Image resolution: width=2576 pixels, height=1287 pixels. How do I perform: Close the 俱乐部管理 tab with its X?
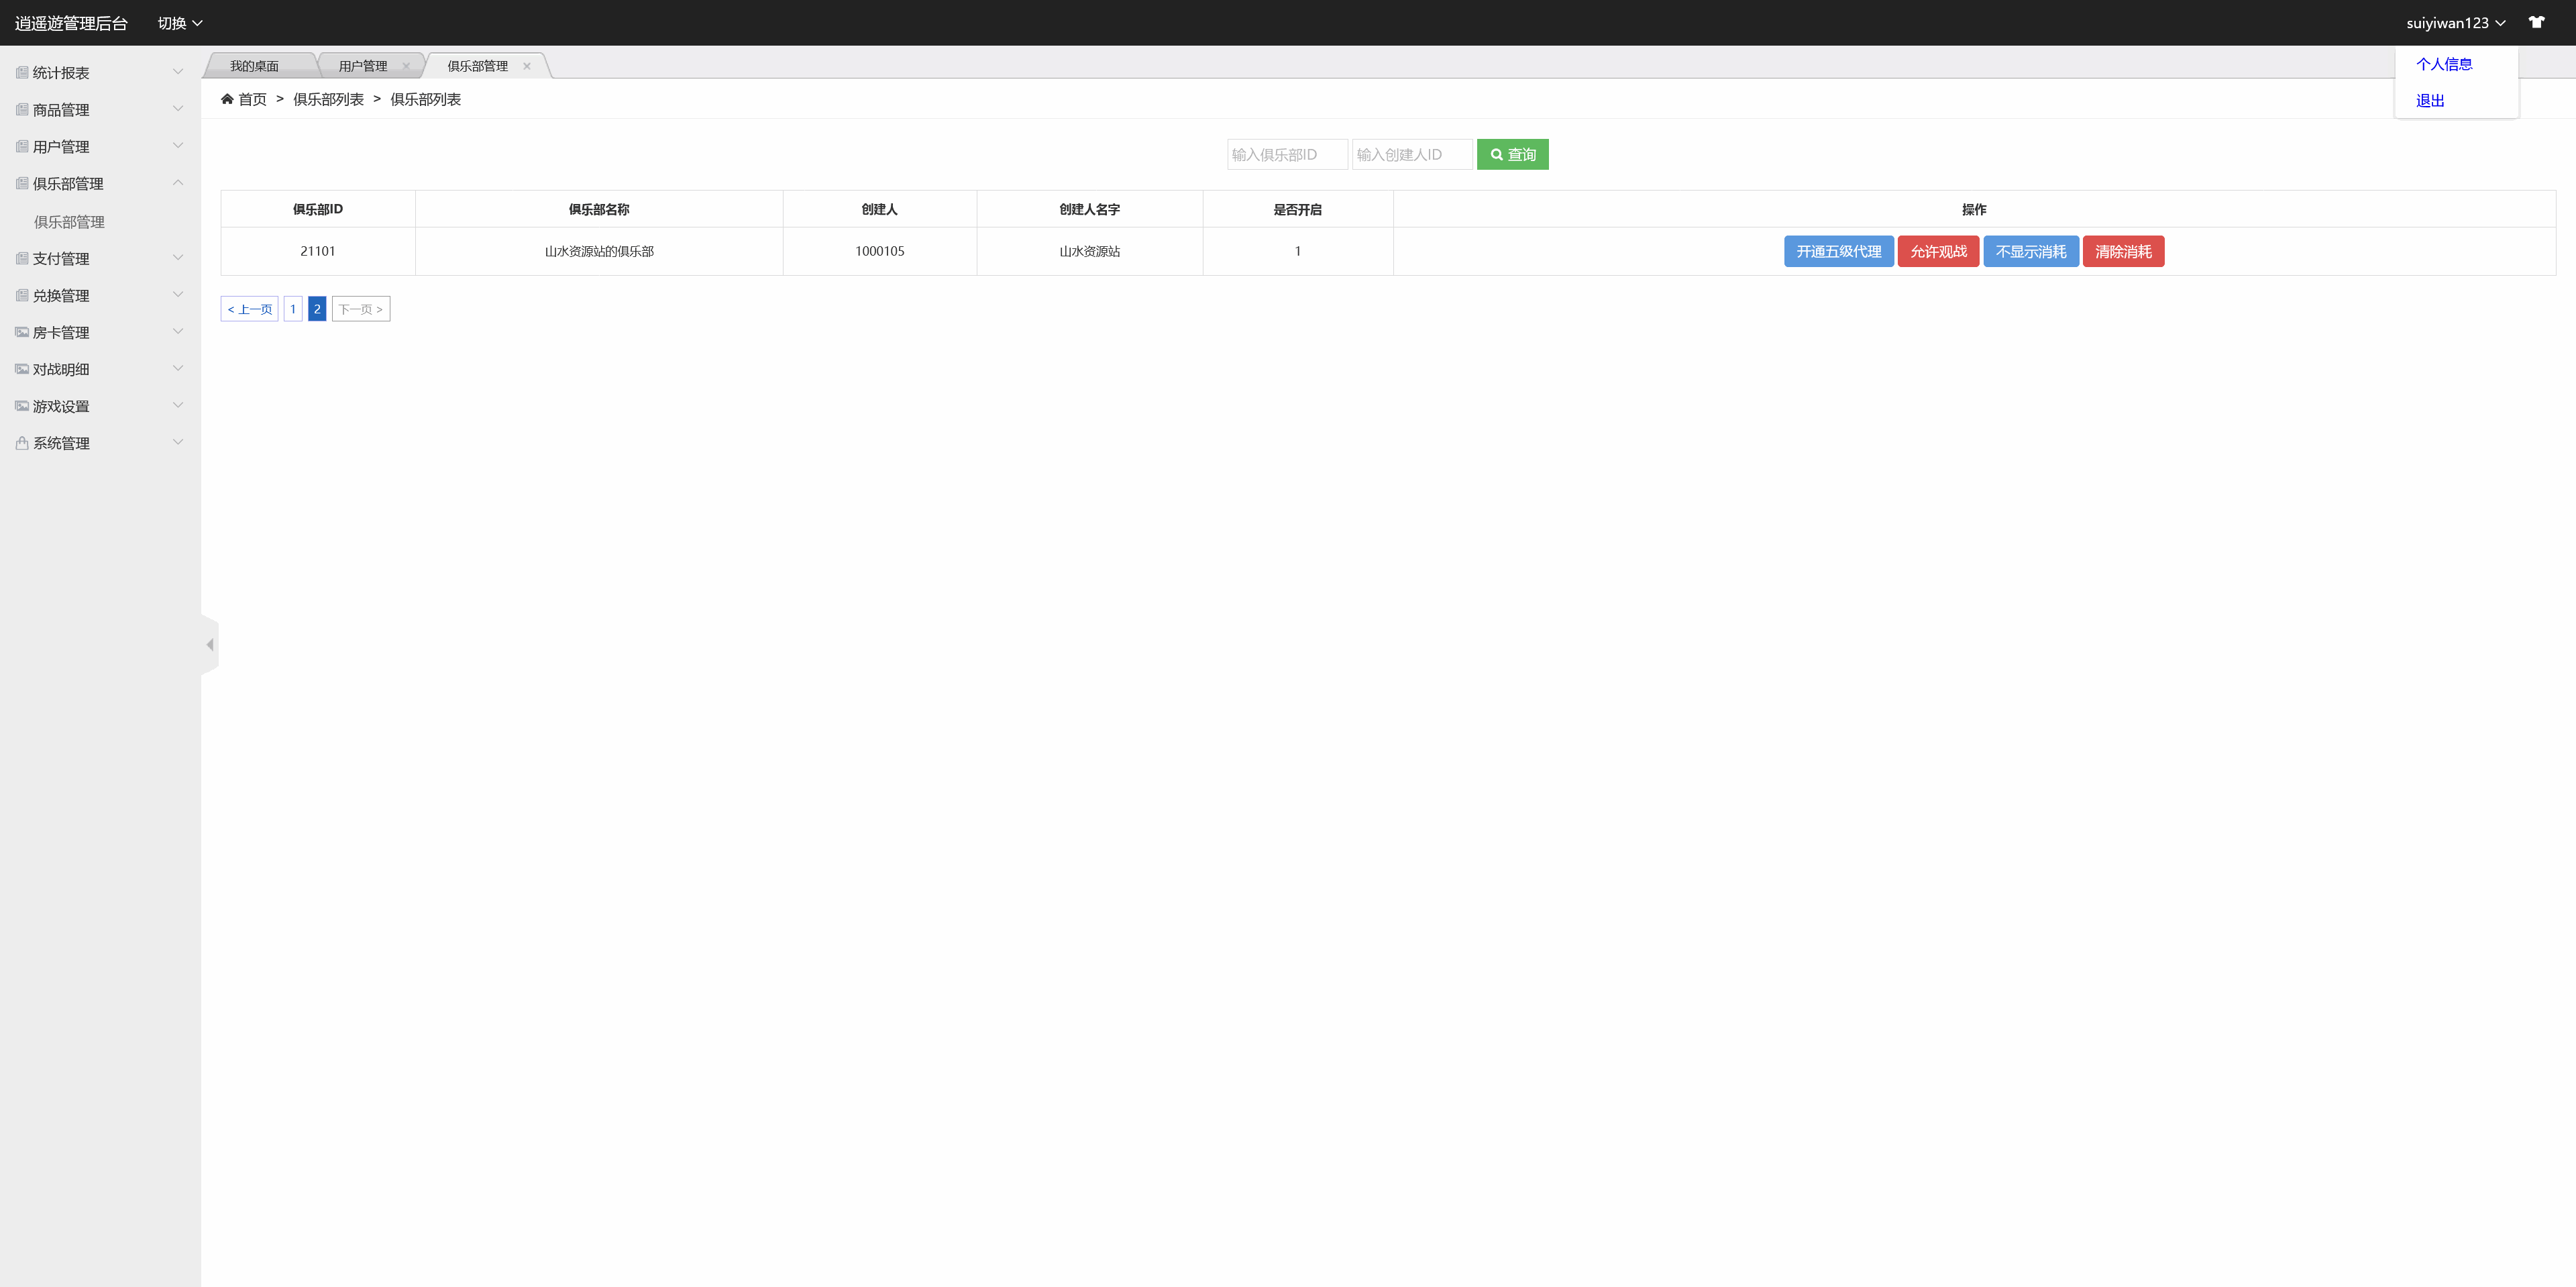pos(527,66)
